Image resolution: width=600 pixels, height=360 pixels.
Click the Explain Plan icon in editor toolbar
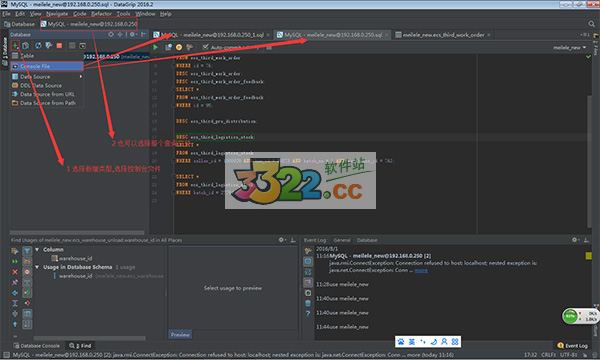tap(168, 47)
